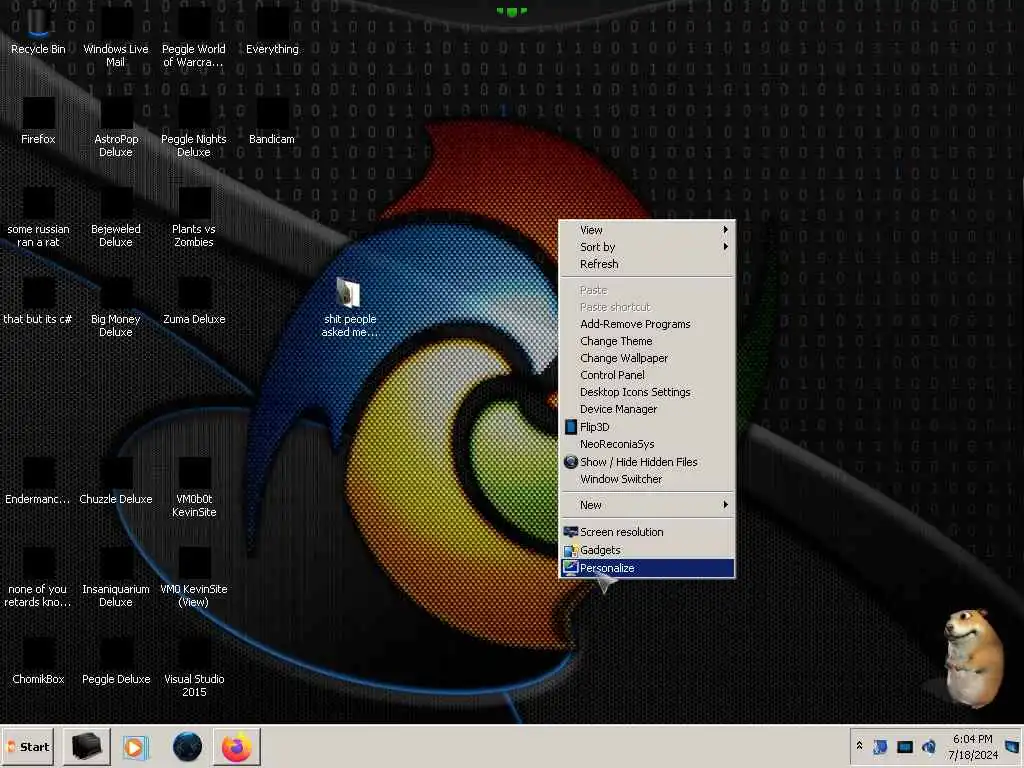1024x768 pixels.
Task: Choose Change Theme menu entry
Action: 647,341
